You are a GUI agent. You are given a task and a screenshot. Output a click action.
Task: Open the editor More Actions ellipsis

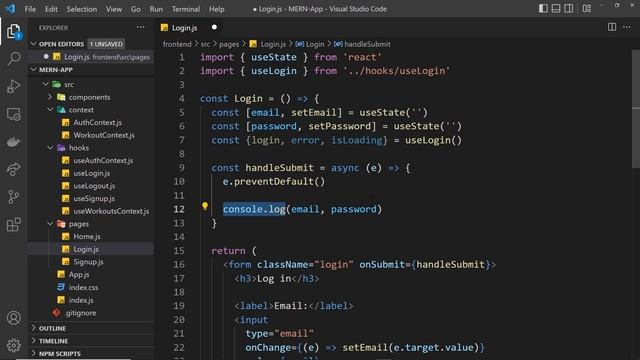627,27
